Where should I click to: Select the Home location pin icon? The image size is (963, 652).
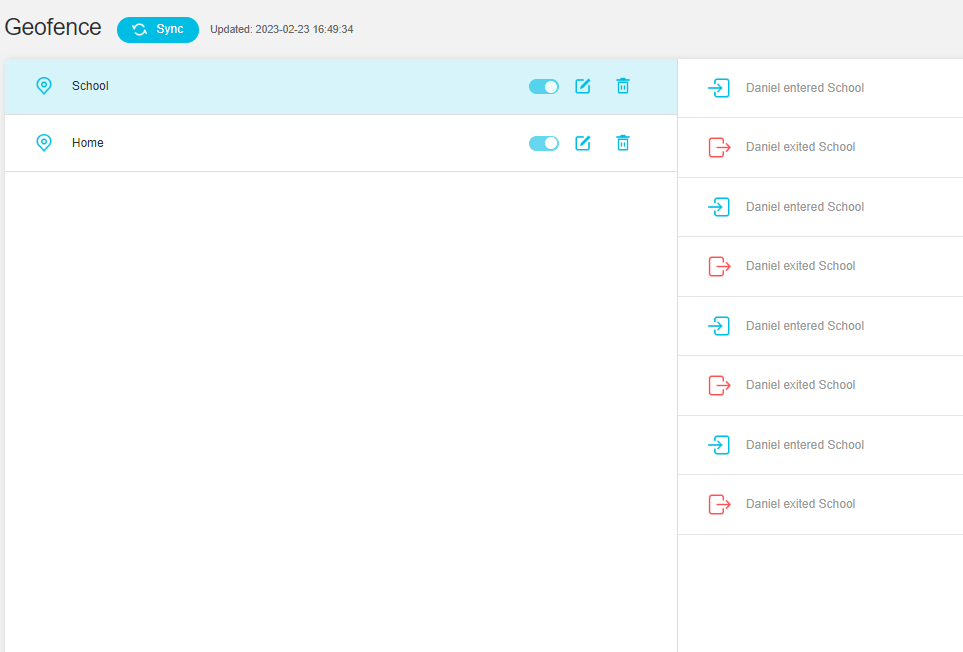coord(44,142)
